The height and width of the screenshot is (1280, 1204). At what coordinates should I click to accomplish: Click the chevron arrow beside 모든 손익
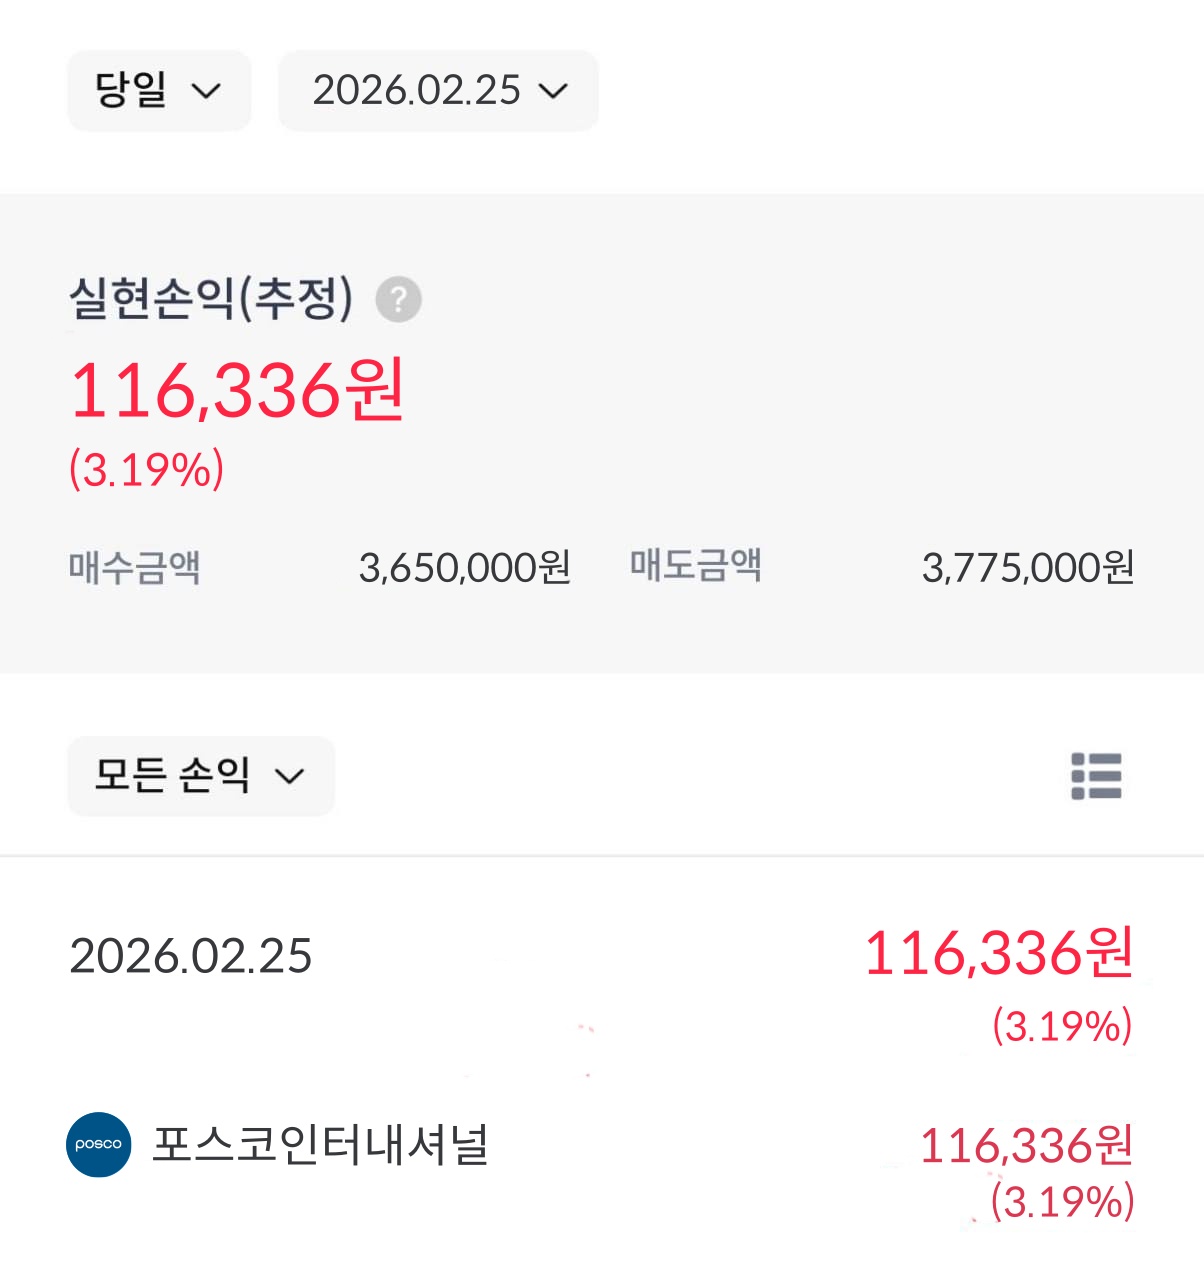click(289, 777)
